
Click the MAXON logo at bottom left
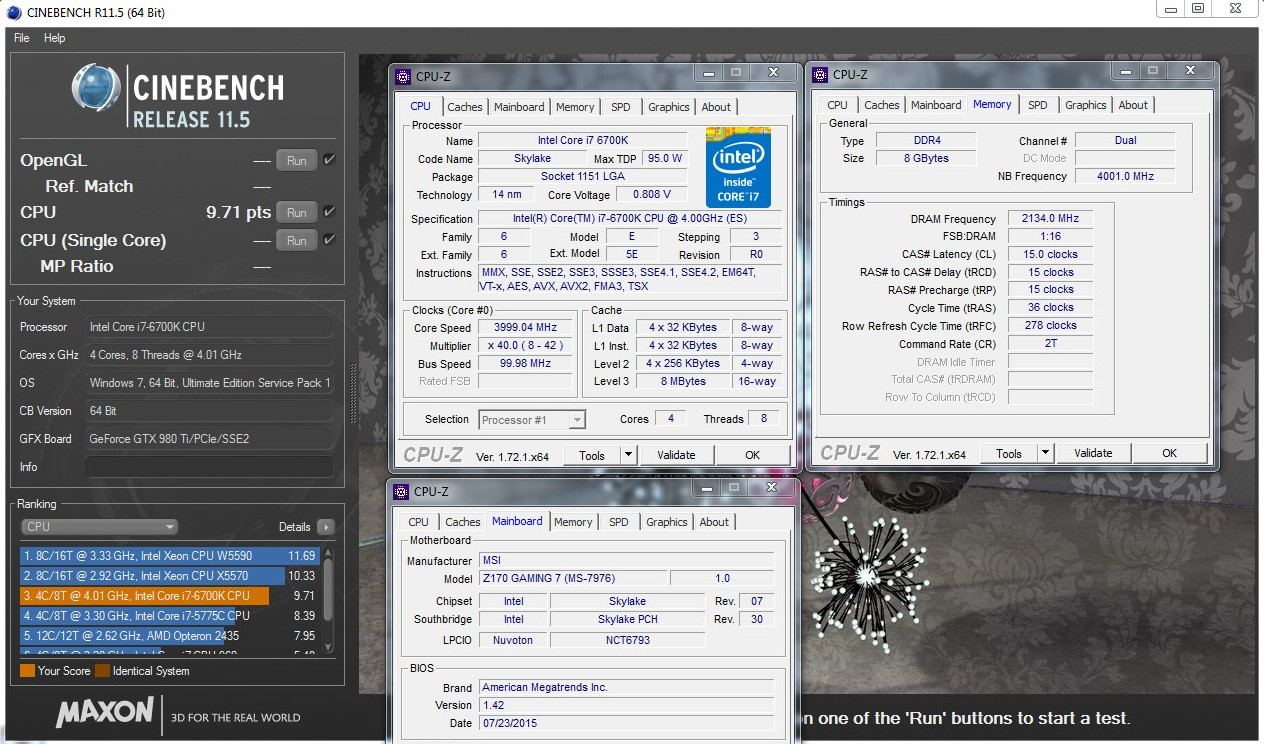[x=104, y=714]
